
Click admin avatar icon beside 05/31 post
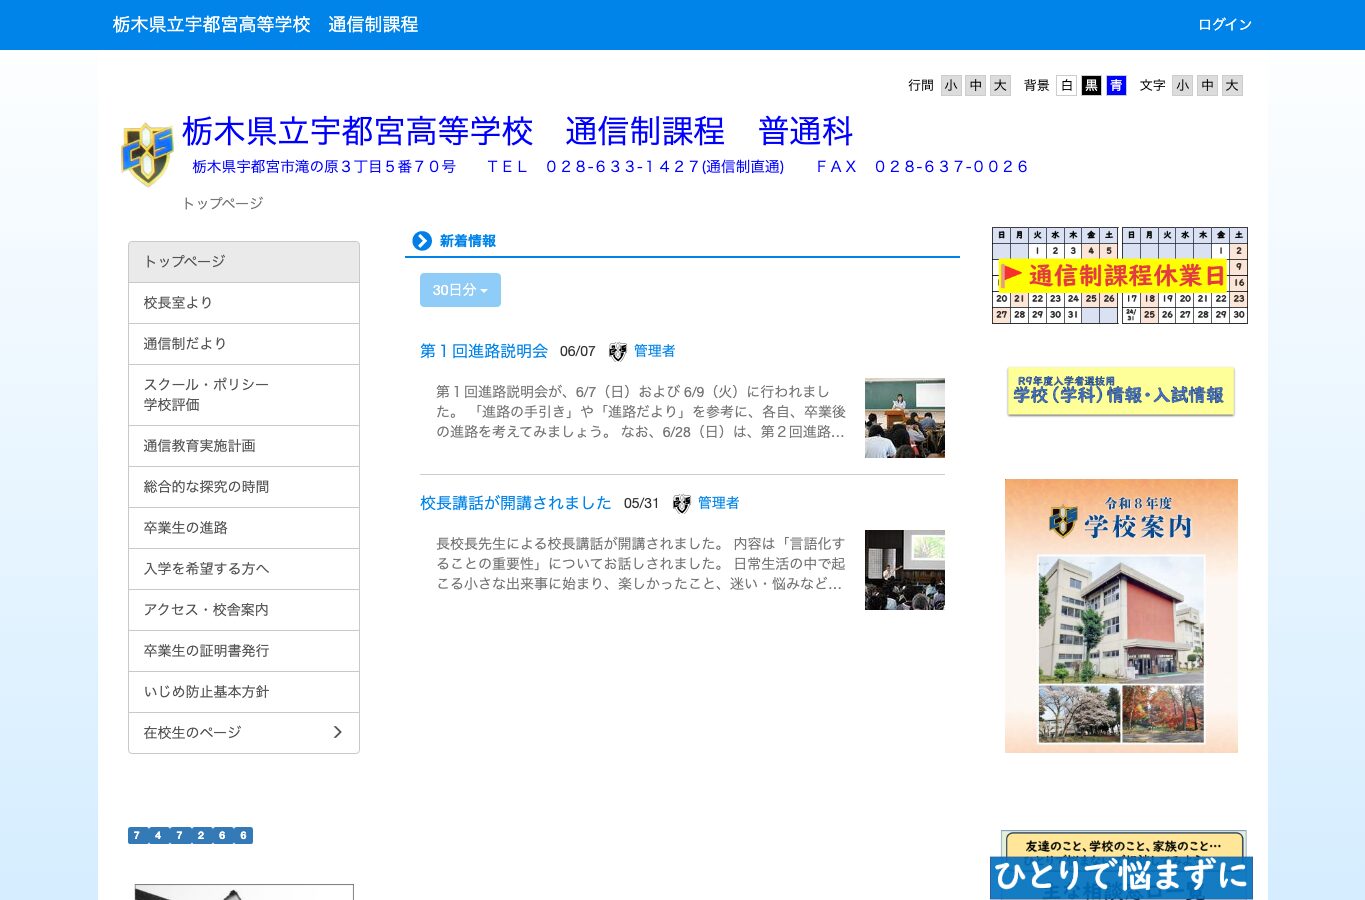[681, 504]
